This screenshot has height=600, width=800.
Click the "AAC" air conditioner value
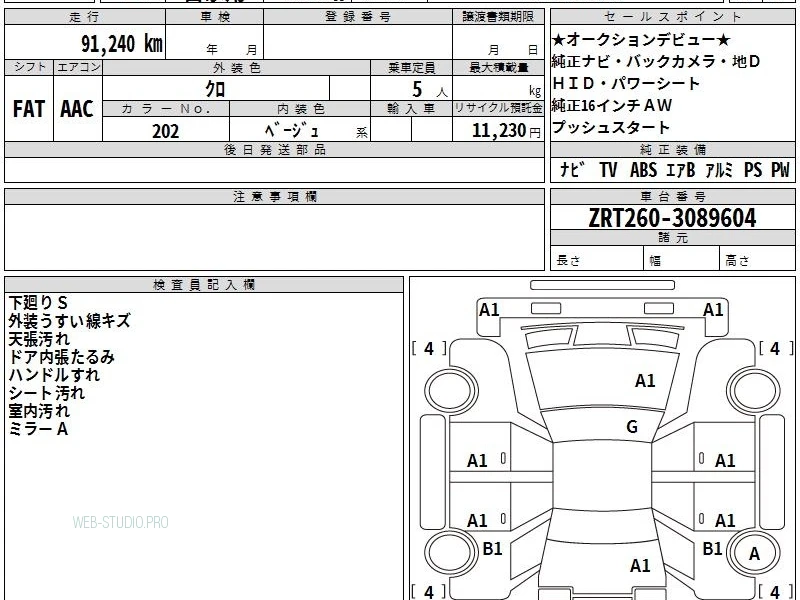[x=77, y=109]
